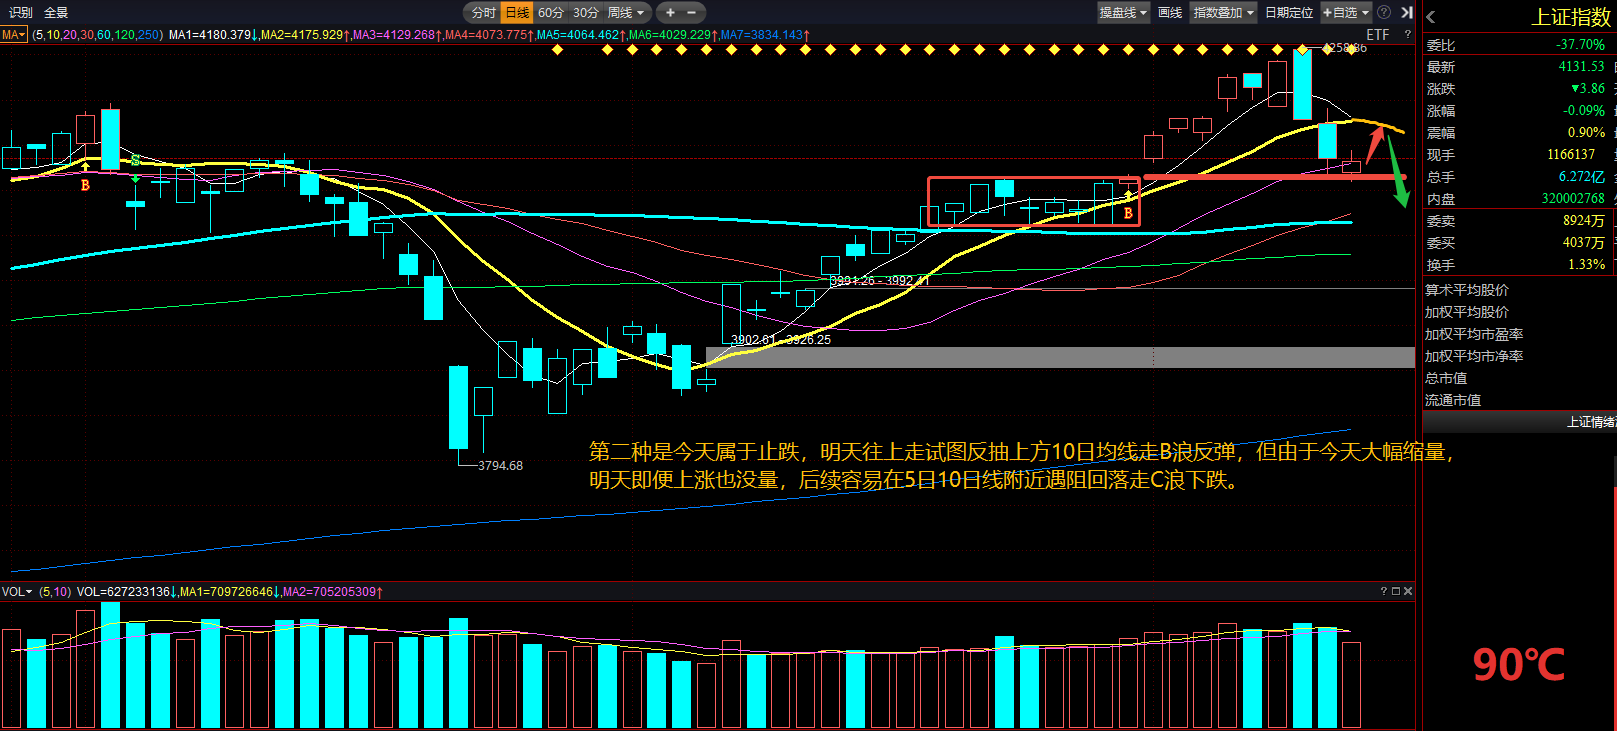
Task: Zoom in the chart with plus icon
Action: click(670, 12)
